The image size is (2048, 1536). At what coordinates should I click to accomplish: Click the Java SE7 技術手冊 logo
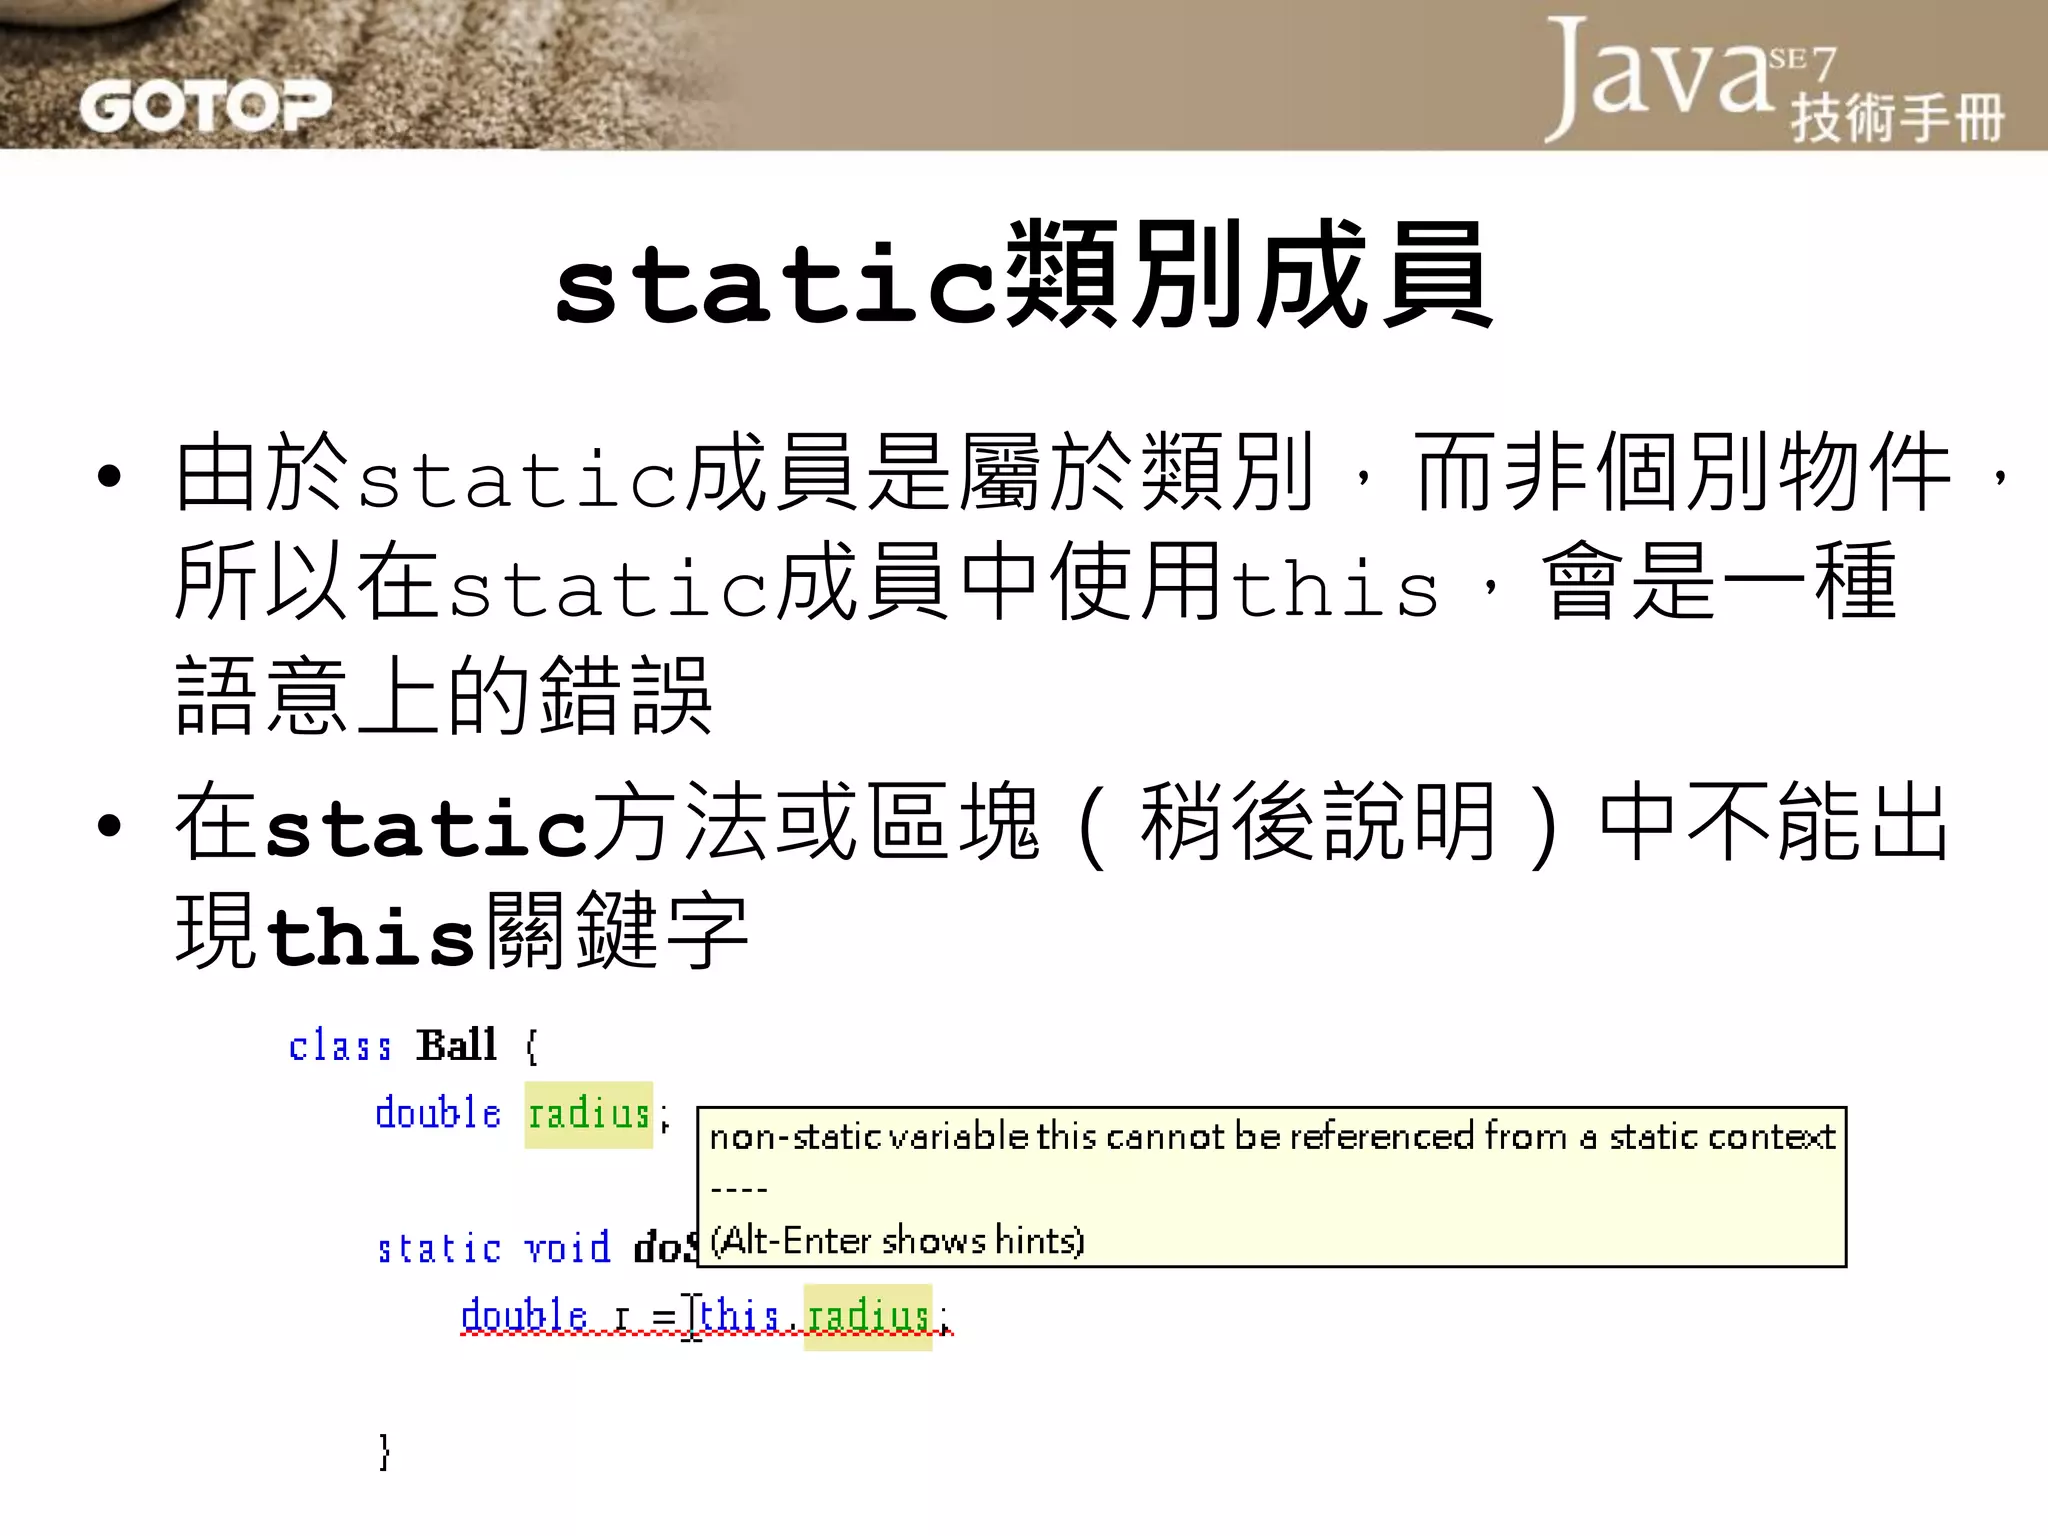1775,80
